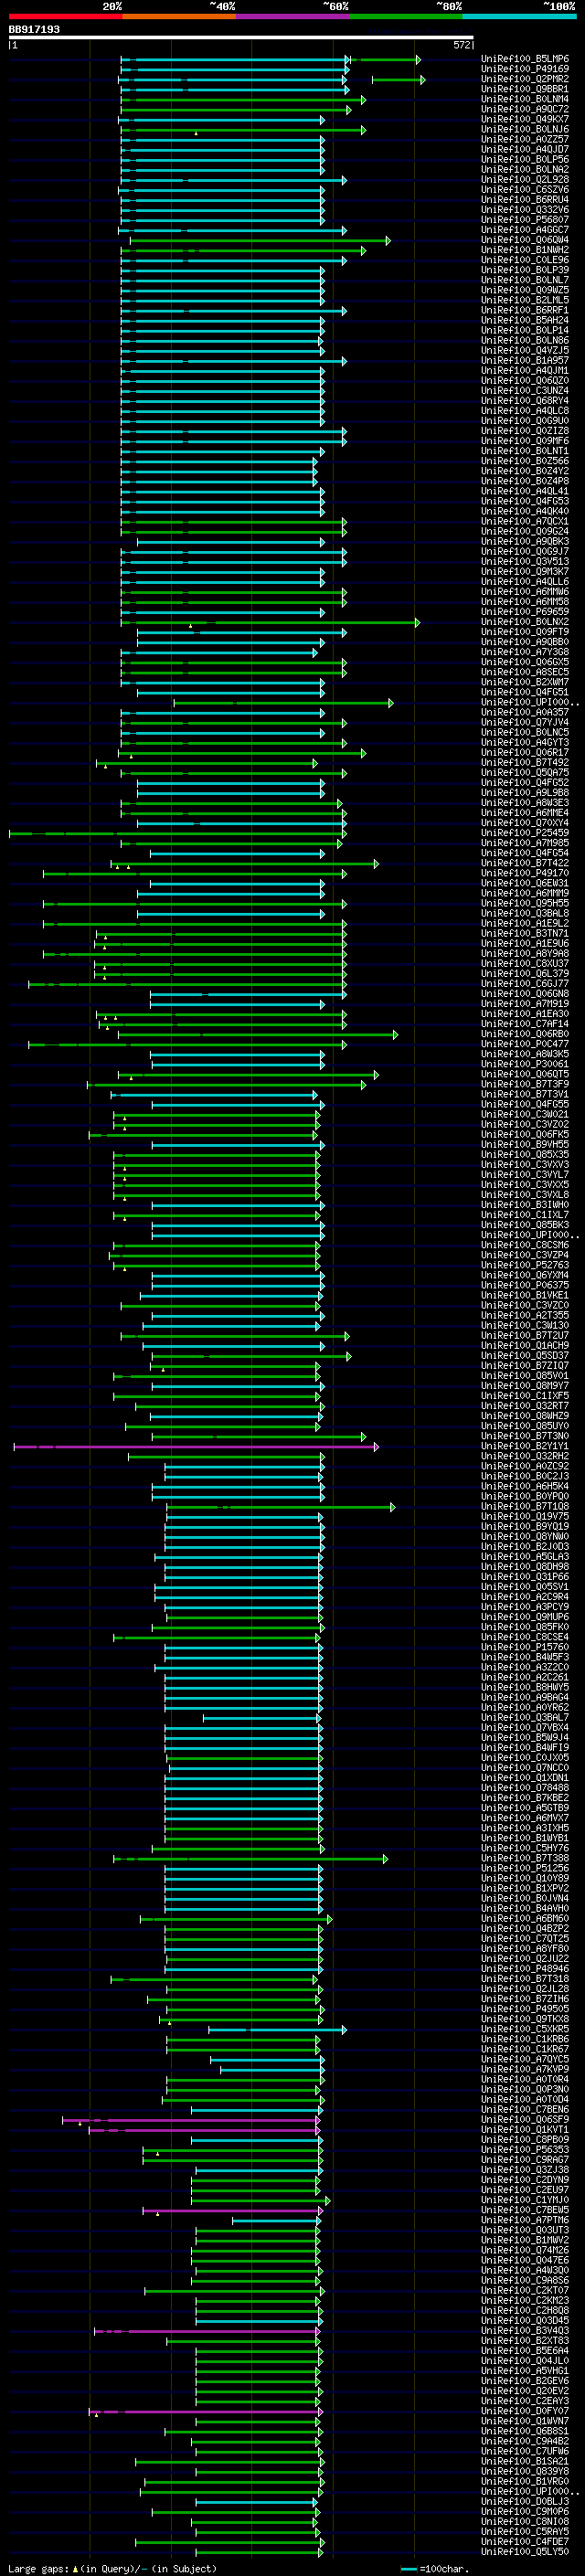Select label UniRef100_Q5SD37
The image size is (585, 2576).
[525, 1356]
